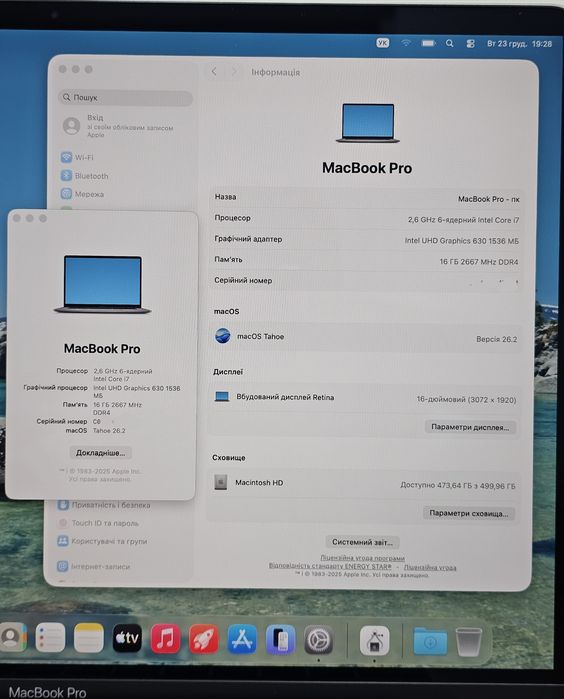This screenshot has height=699, width=564.
Task: Click the Параметри дисплея... button
Action: [470, 427]
